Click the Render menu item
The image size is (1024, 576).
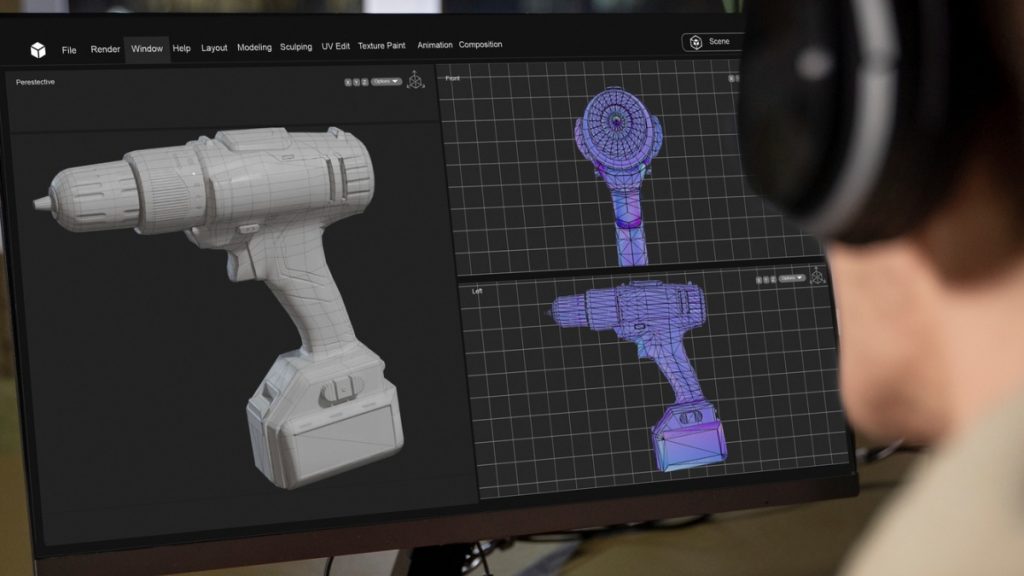point(104,46)
